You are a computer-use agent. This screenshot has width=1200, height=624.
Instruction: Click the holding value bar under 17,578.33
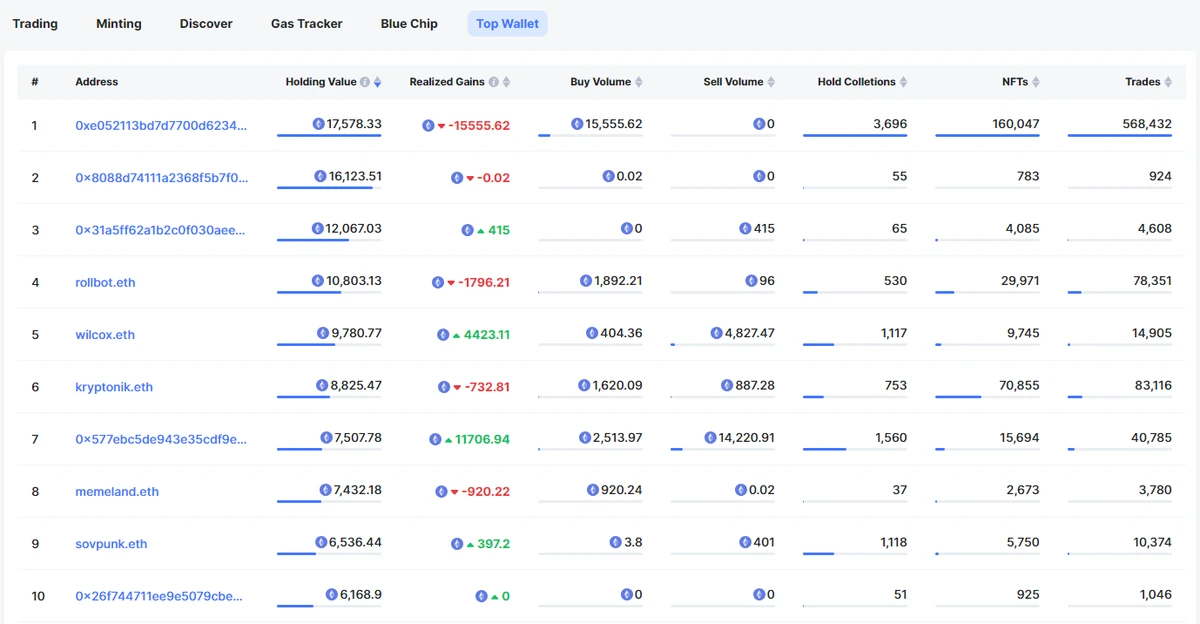(x=329, y=135)
